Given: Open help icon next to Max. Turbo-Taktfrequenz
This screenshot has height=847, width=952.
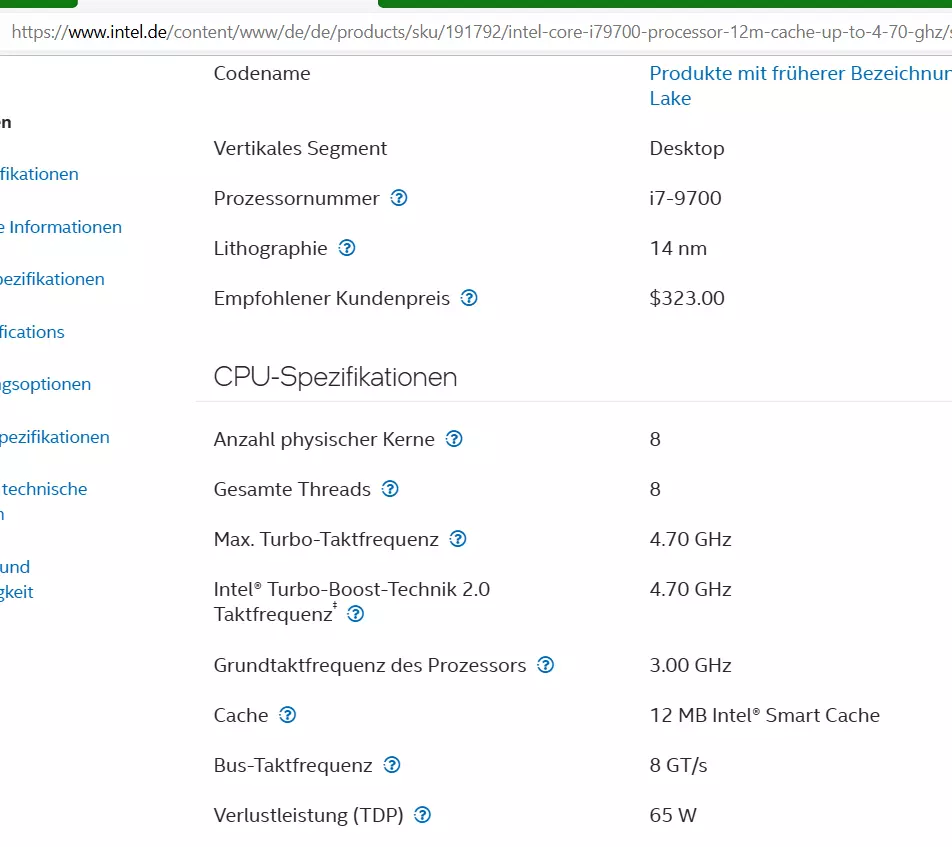Looking at the screenshot, I should point(458,539).
